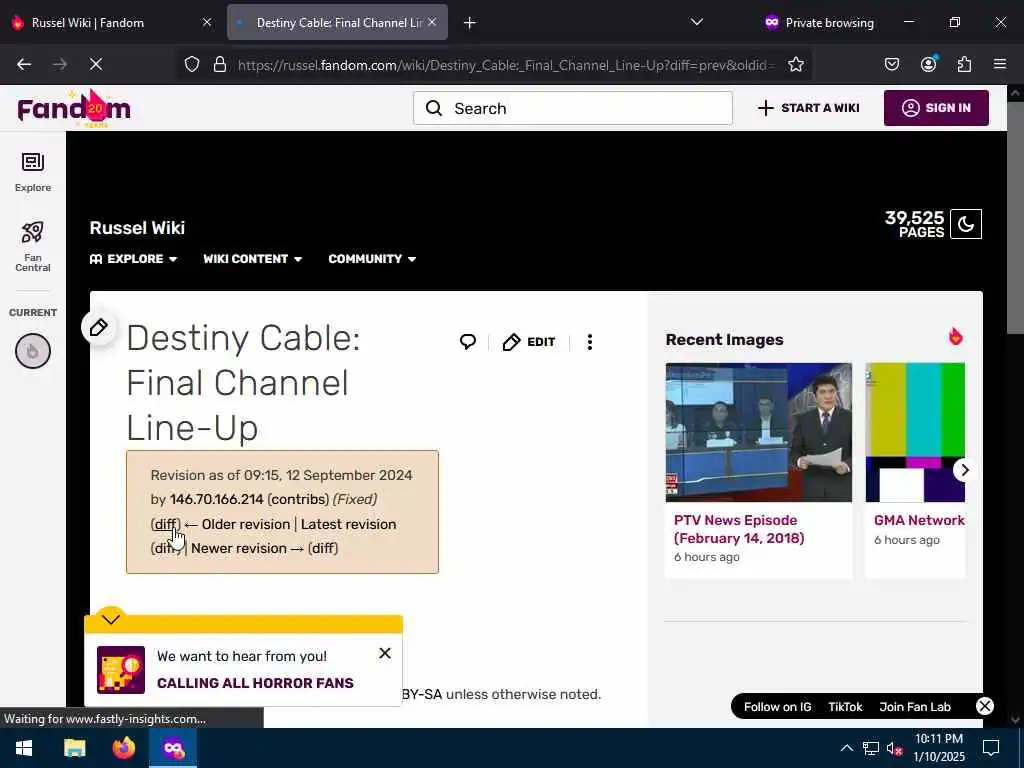The width and height of the screenshot is (1024, 768).
Task: Open PTV News Episode (February 14, 2018) link
Action: [739, 529]
